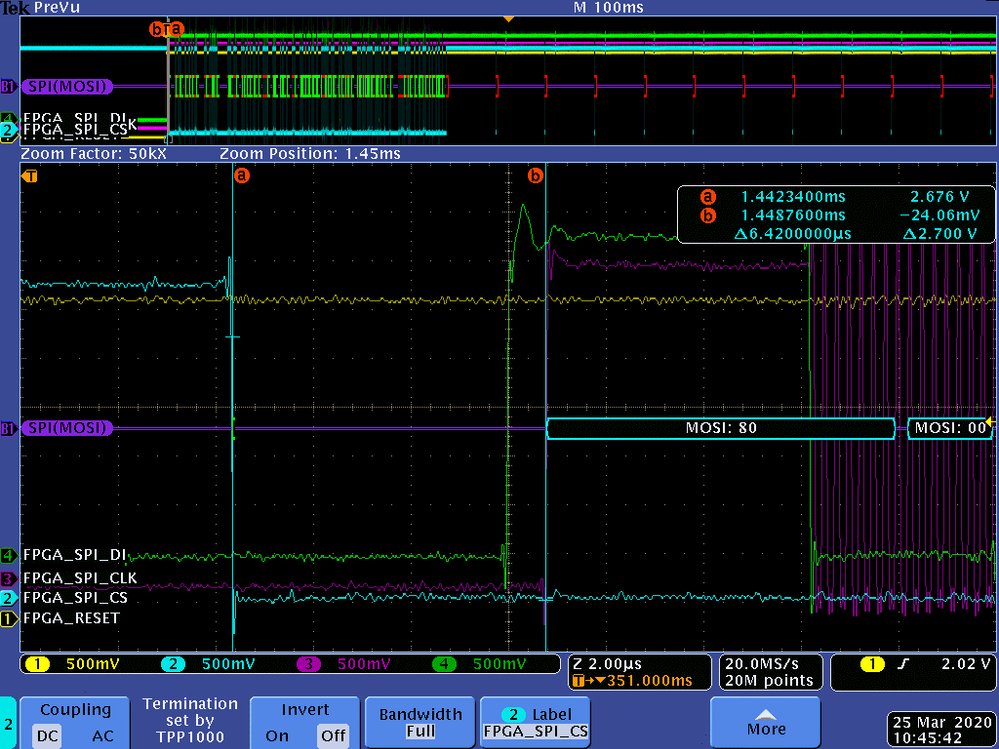Click cursor b voltage -24.06mV
This screenshot has width=999, height=749.
pyautogui.click(x=940, y=215)
